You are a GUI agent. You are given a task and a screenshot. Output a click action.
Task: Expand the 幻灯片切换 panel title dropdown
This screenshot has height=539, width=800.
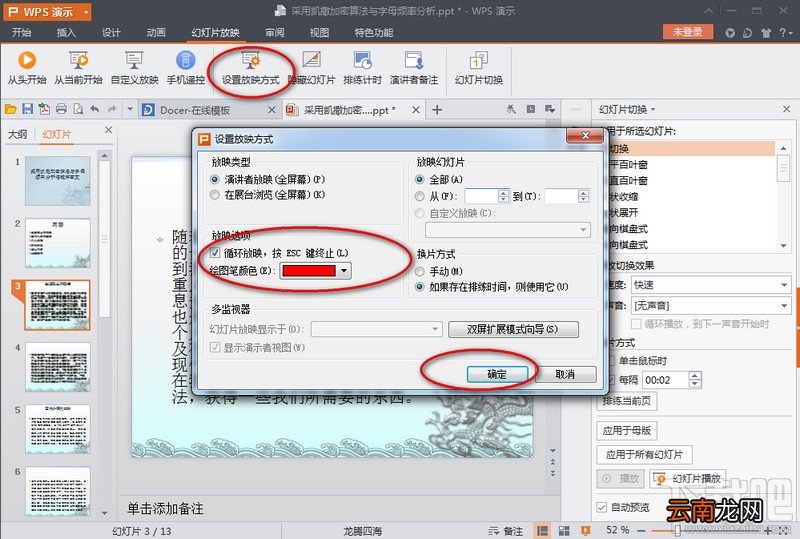point(653,110)
